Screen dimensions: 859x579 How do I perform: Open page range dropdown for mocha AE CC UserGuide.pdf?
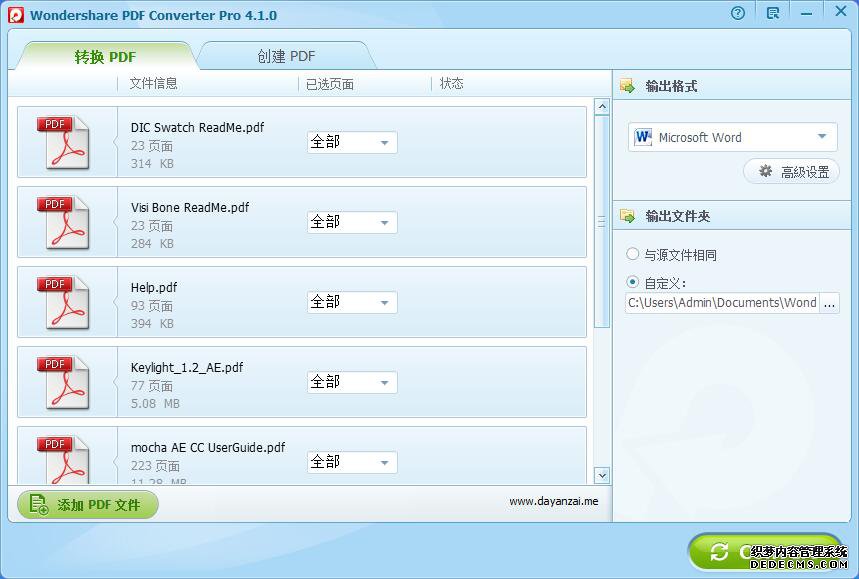pos(352,462)
